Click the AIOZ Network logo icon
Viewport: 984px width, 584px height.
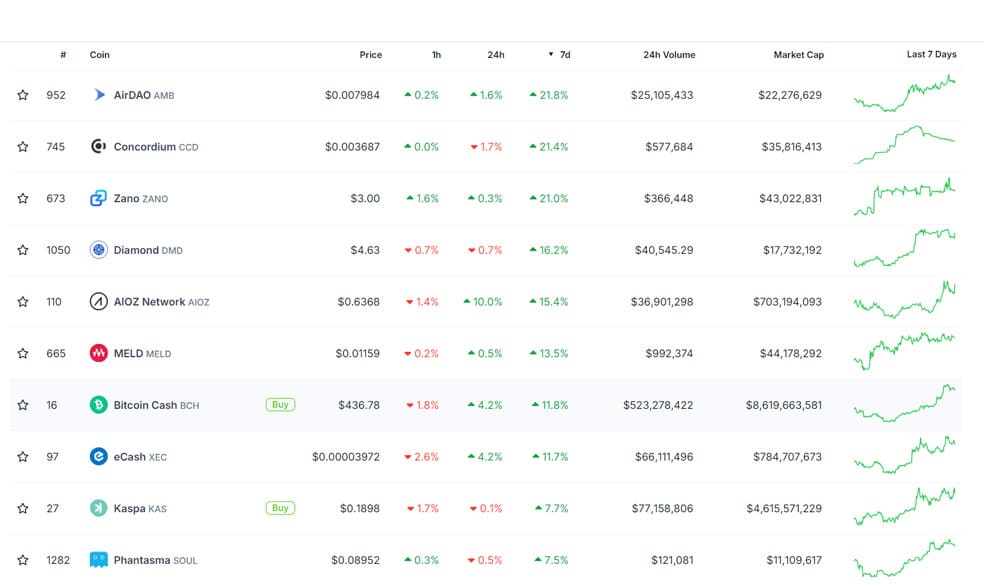pos(99,302)
